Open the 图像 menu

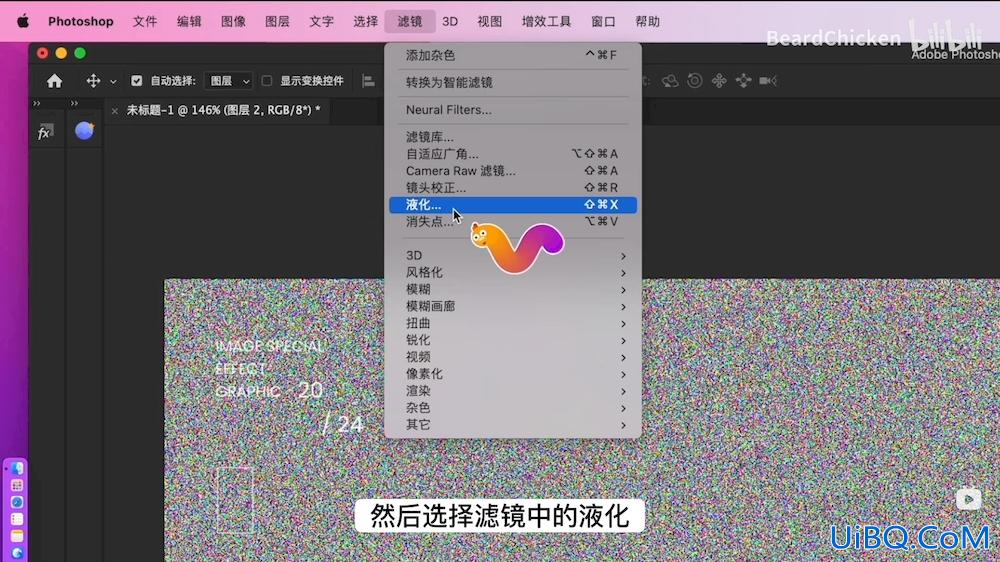pyautogui.click(x=233, y=21)
